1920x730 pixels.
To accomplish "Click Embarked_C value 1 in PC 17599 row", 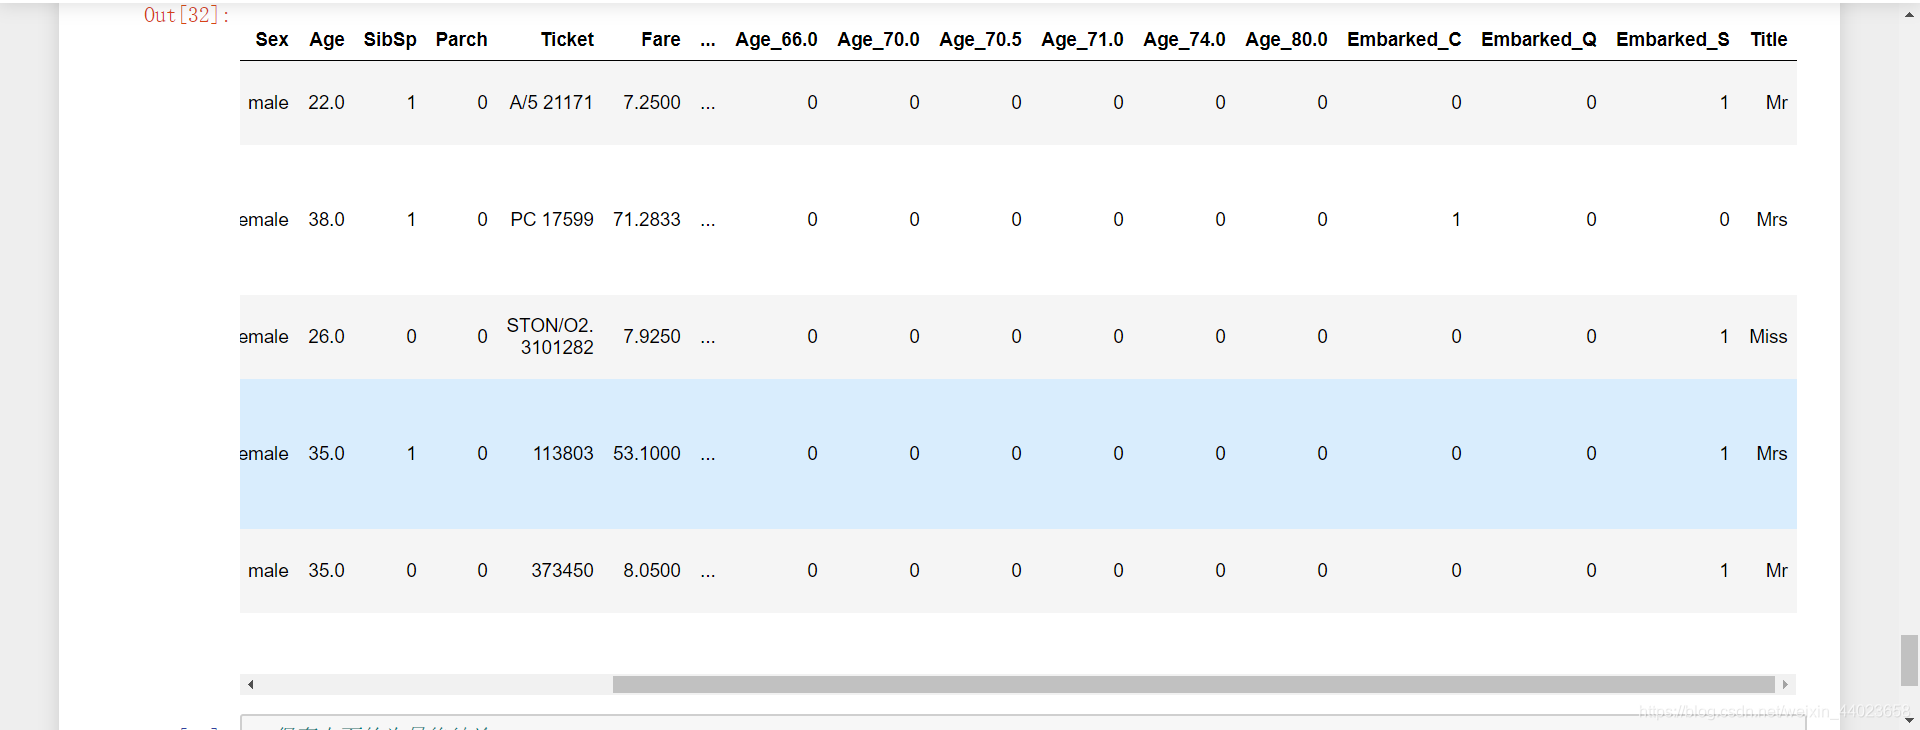I will [1456, 220].
